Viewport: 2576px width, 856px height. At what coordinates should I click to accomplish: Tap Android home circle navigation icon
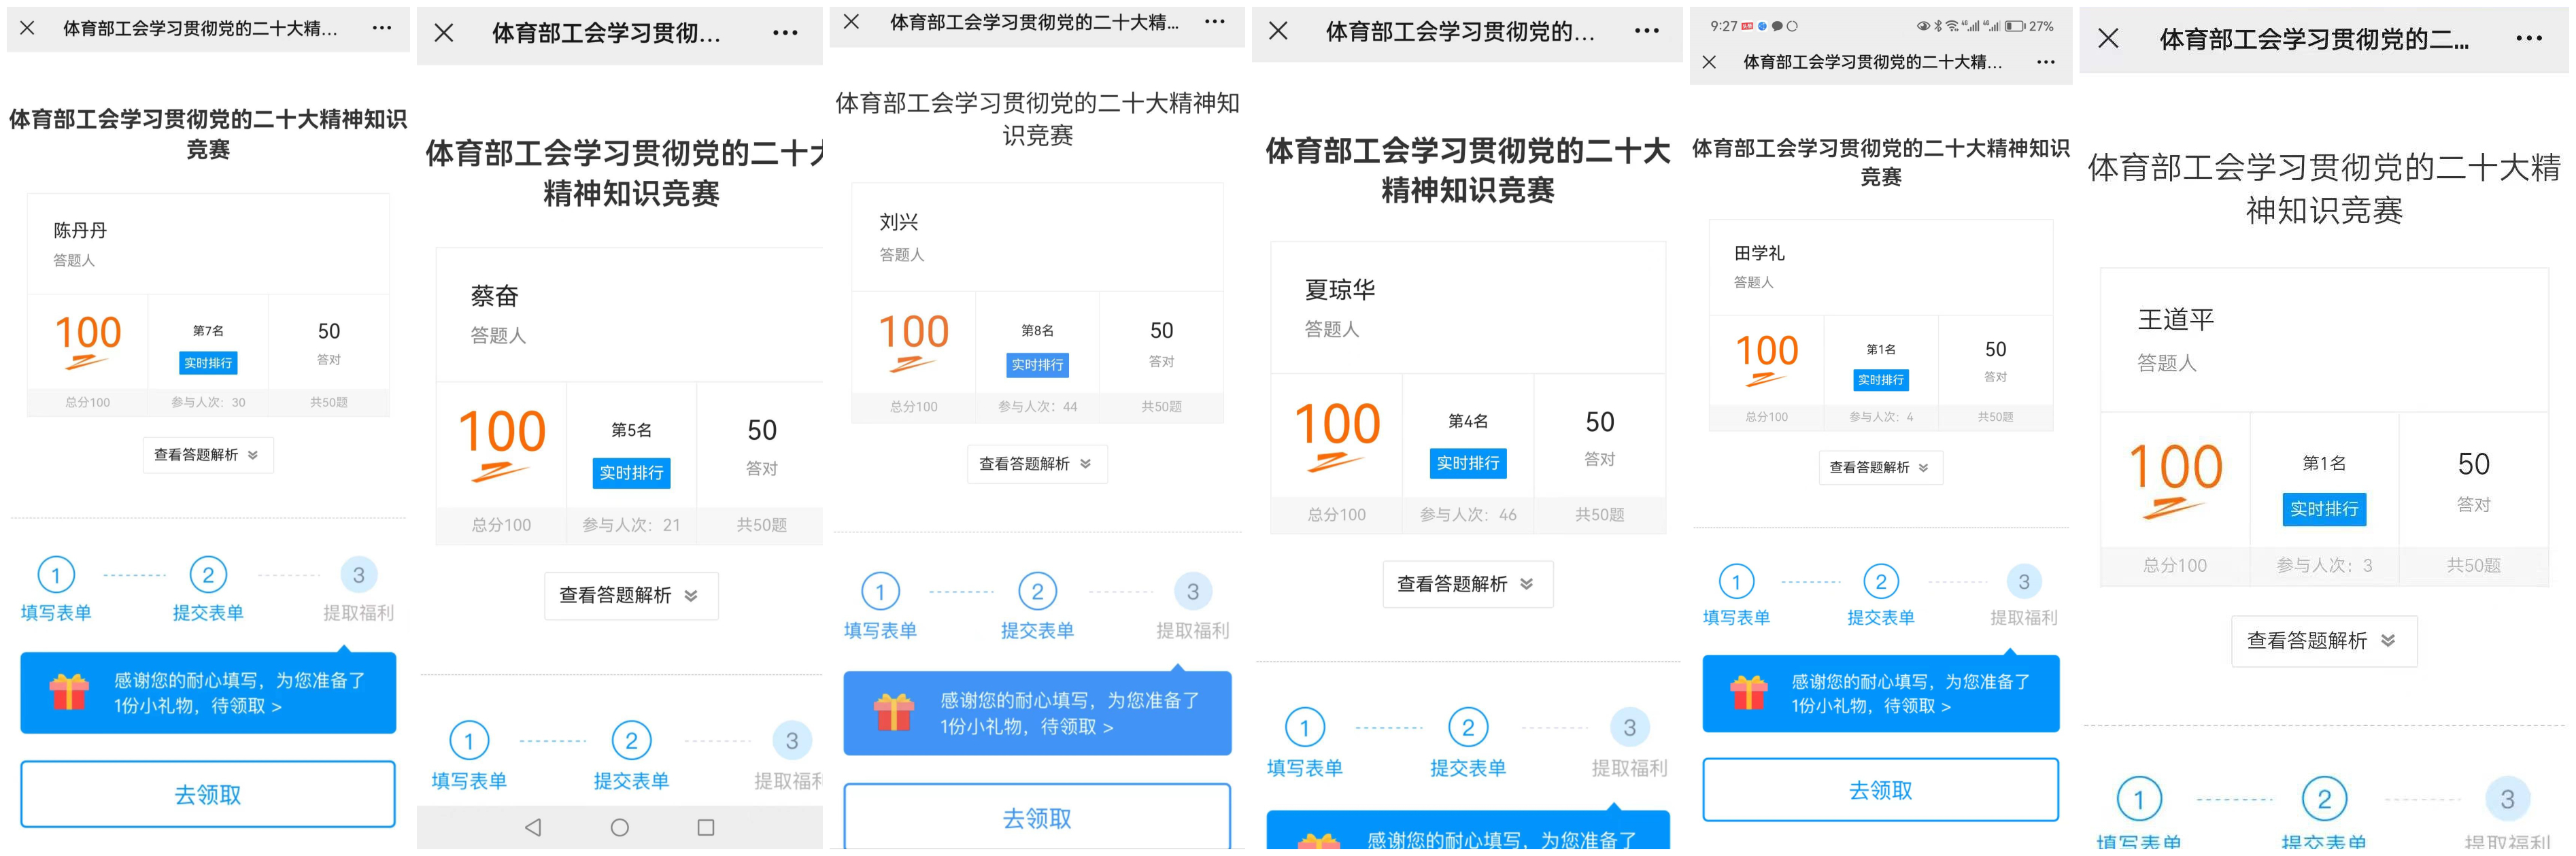pos(620,827)
